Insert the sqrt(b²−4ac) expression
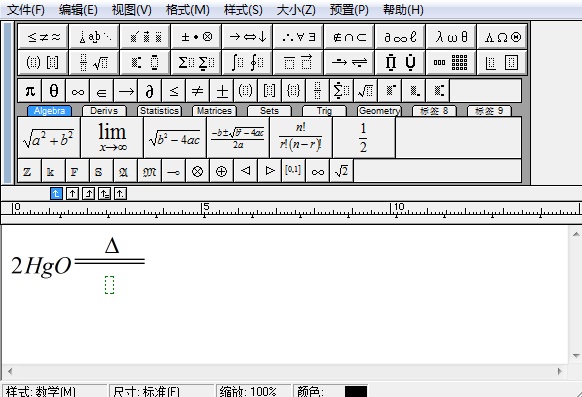 click(175, 138)
